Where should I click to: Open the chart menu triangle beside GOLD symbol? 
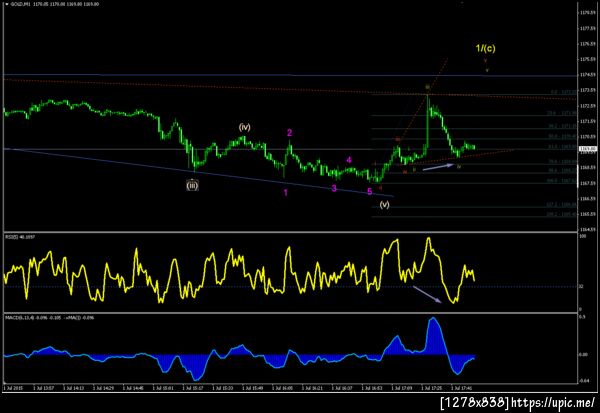[7, 4]
